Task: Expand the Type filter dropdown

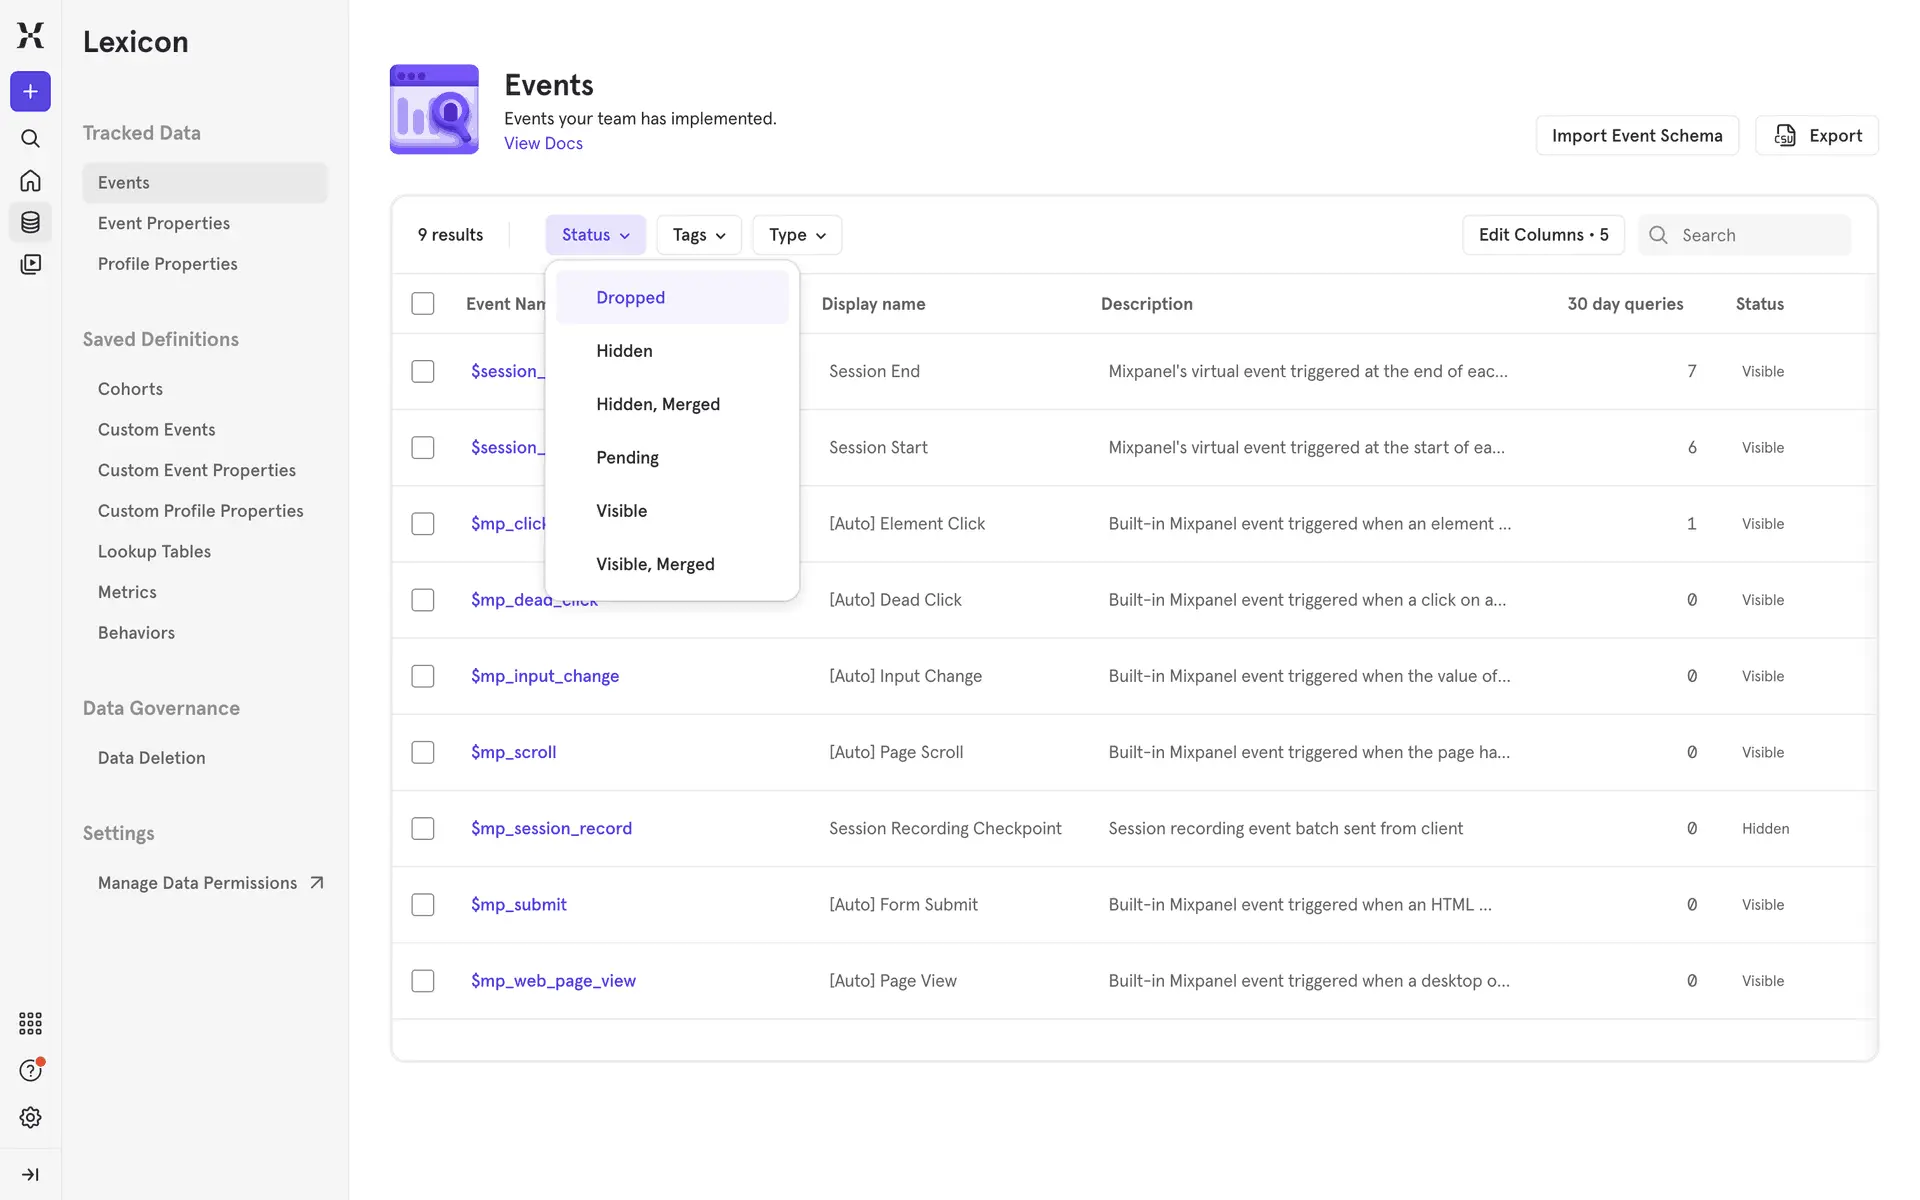Action: click(796, 235)
